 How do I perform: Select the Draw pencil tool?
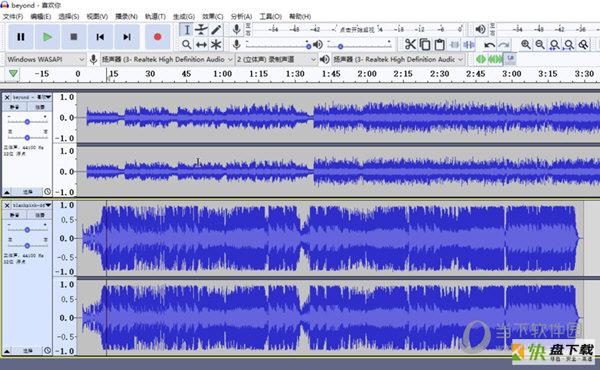(216, 29)
